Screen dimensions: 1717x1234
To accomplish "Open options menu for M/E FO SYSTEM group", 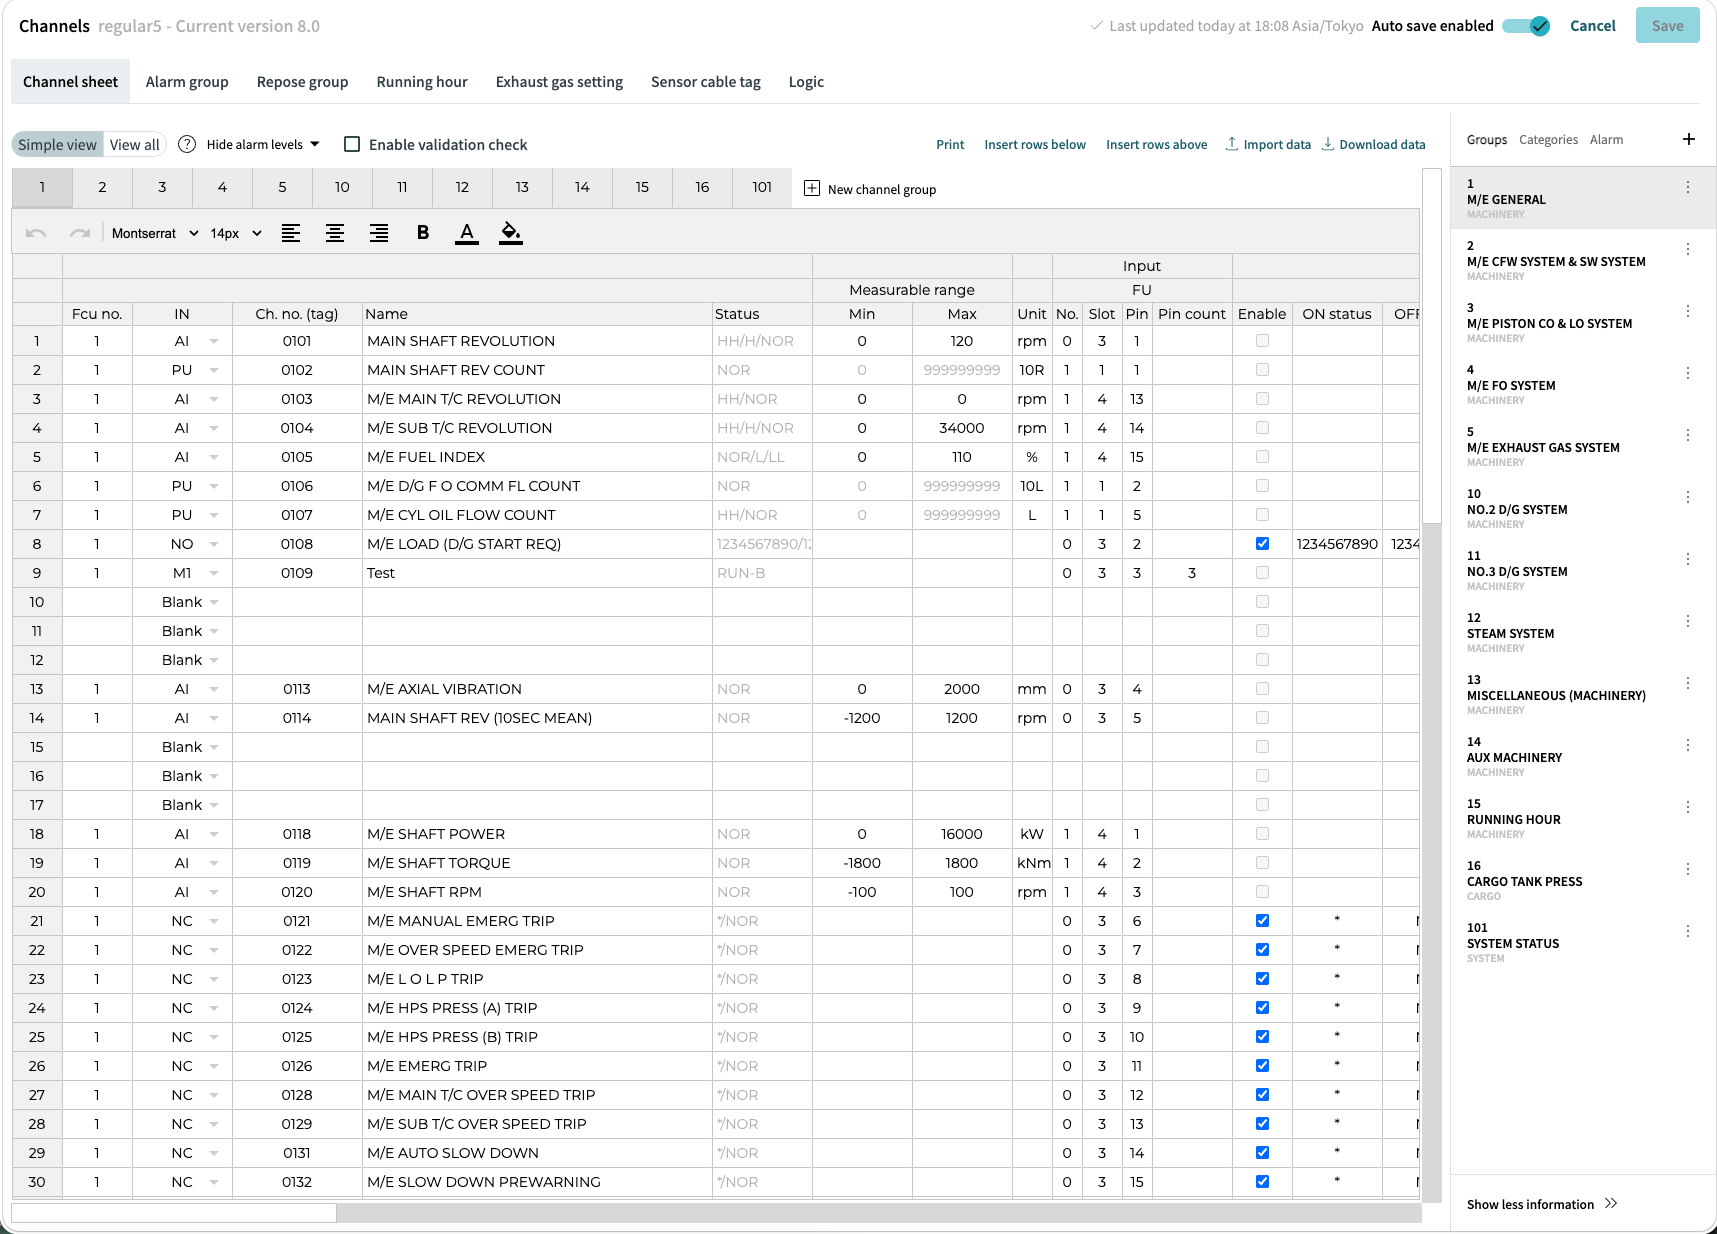I will 1688,373.
